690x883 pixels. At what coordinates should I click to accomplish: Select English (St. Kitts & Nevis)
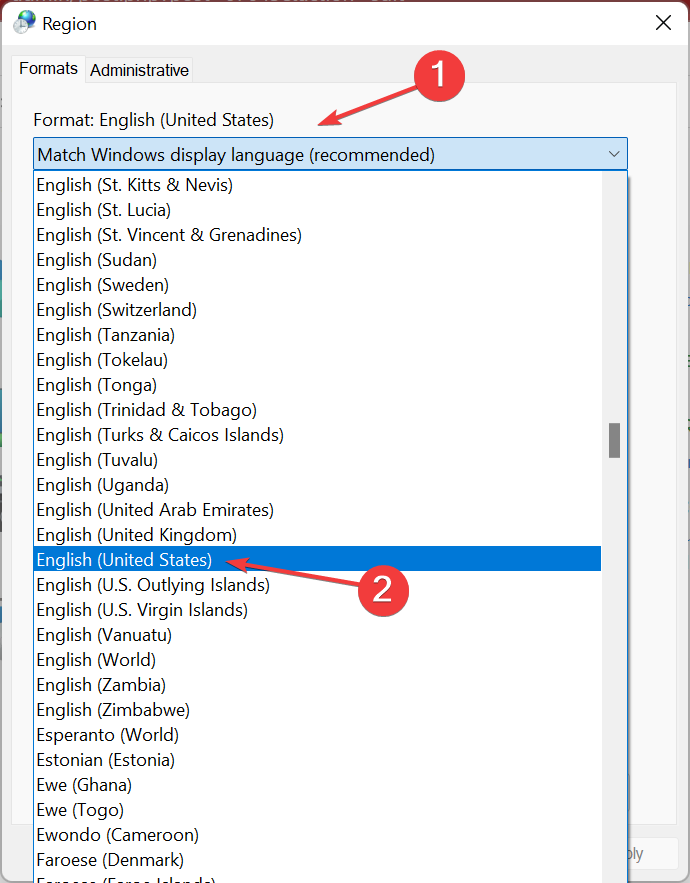click(x=134, y=185)
